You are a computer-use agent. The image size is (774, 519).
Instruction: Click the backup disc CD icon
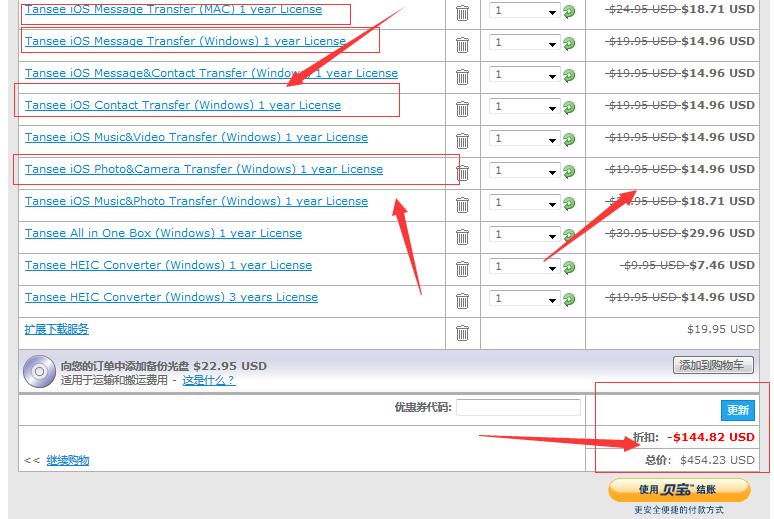[39, 371]
